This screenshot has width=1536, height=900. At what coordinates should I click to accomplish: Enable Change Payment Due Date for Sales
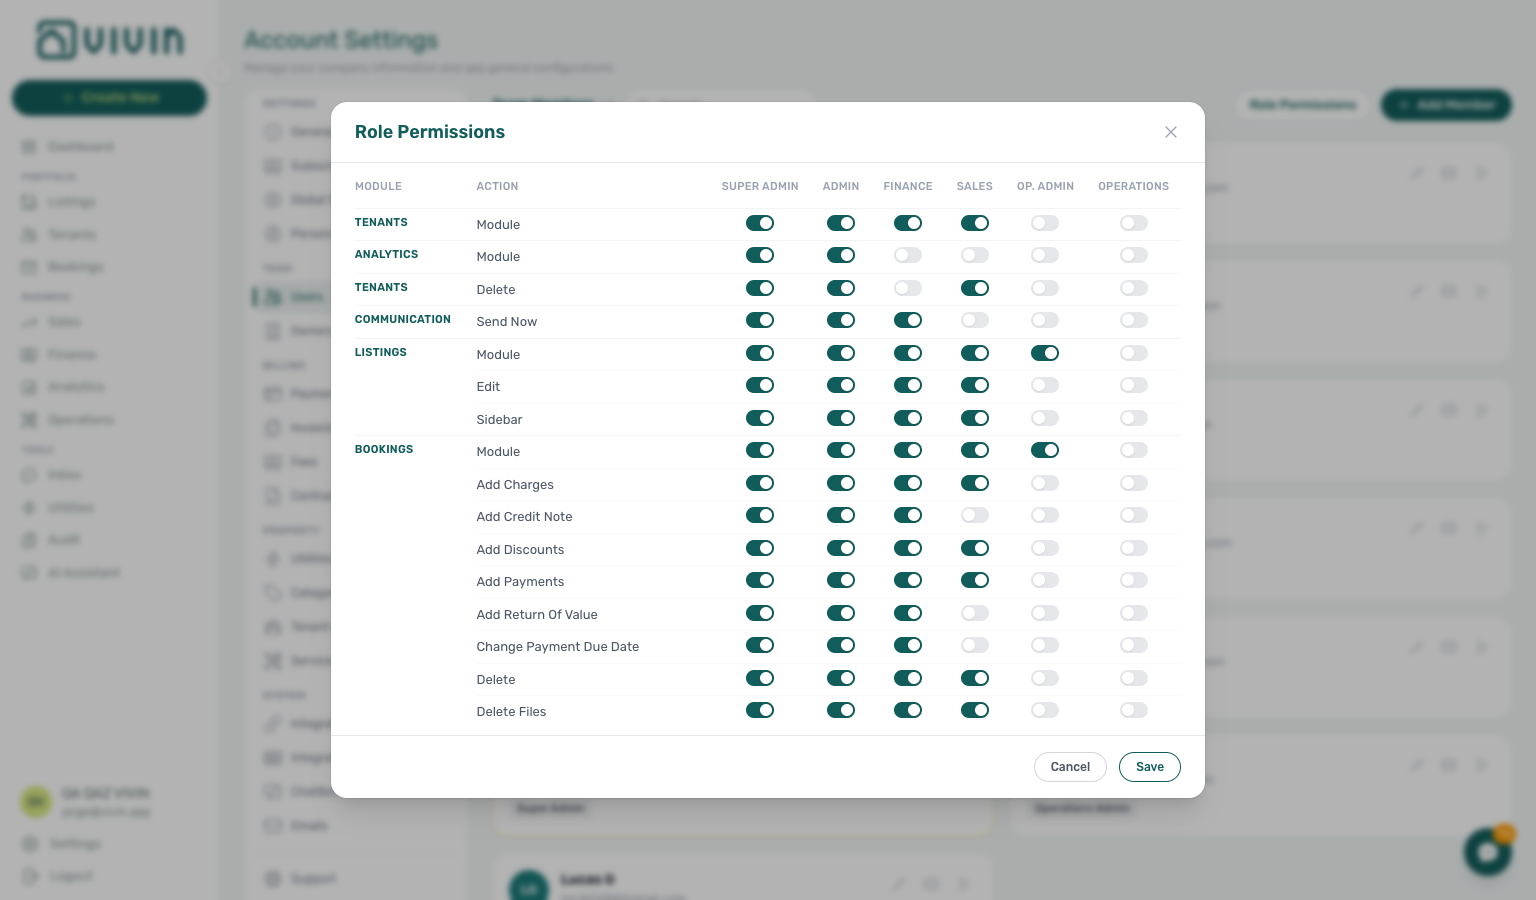975,645
